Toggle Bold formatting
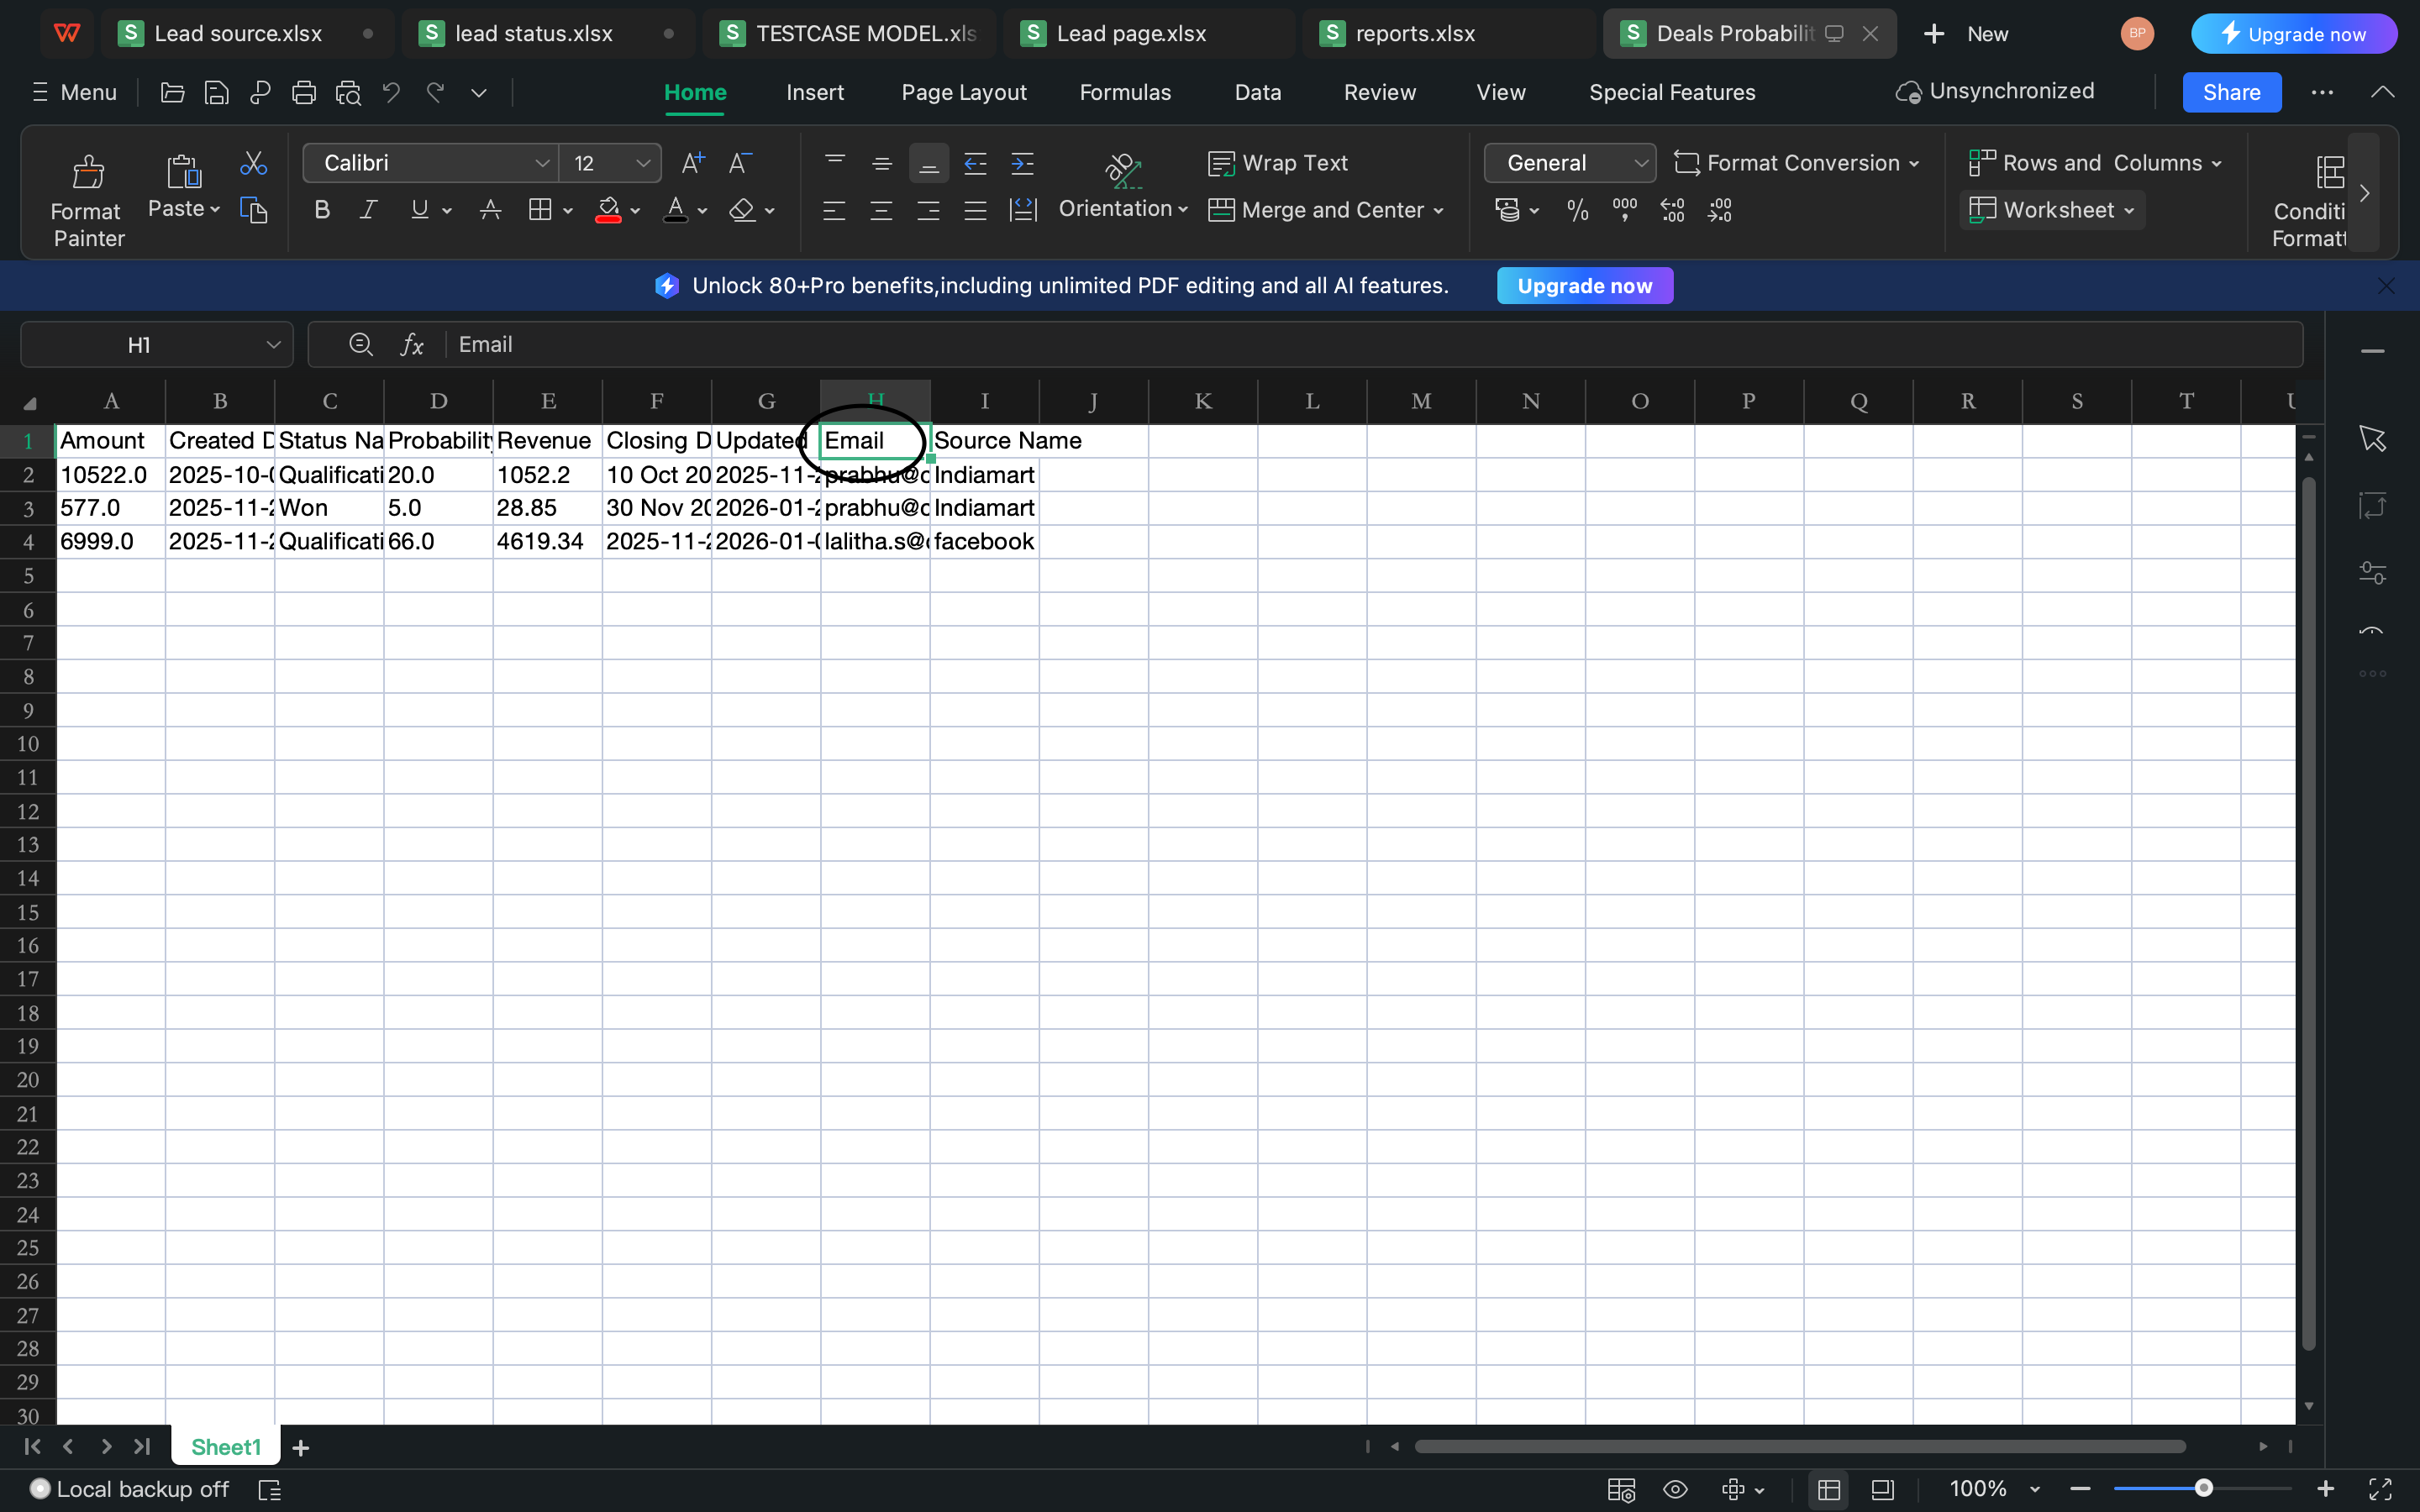Image resolution: width=2420 pixels, height=1512 pixels. click(x=322, y=210)
